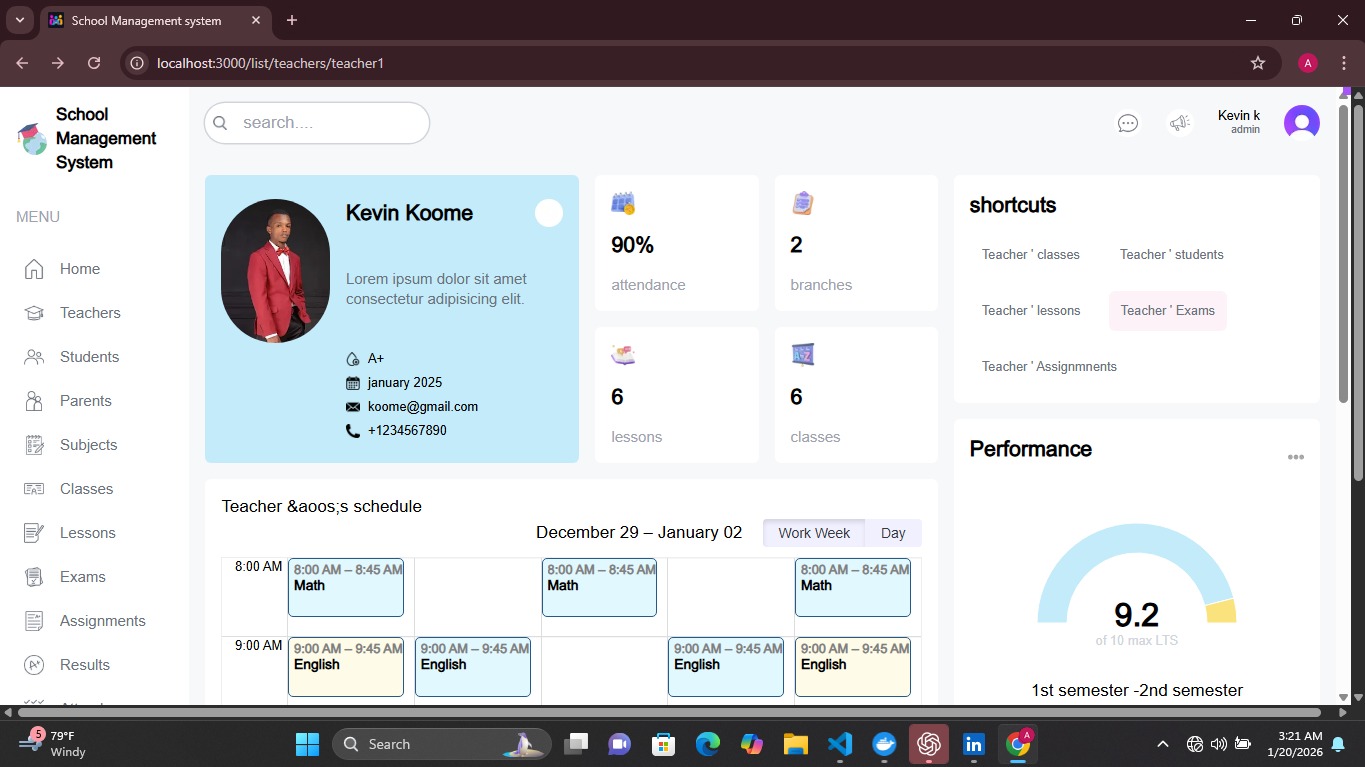Open the user profile avatar icon

(x=1302, y=123)
